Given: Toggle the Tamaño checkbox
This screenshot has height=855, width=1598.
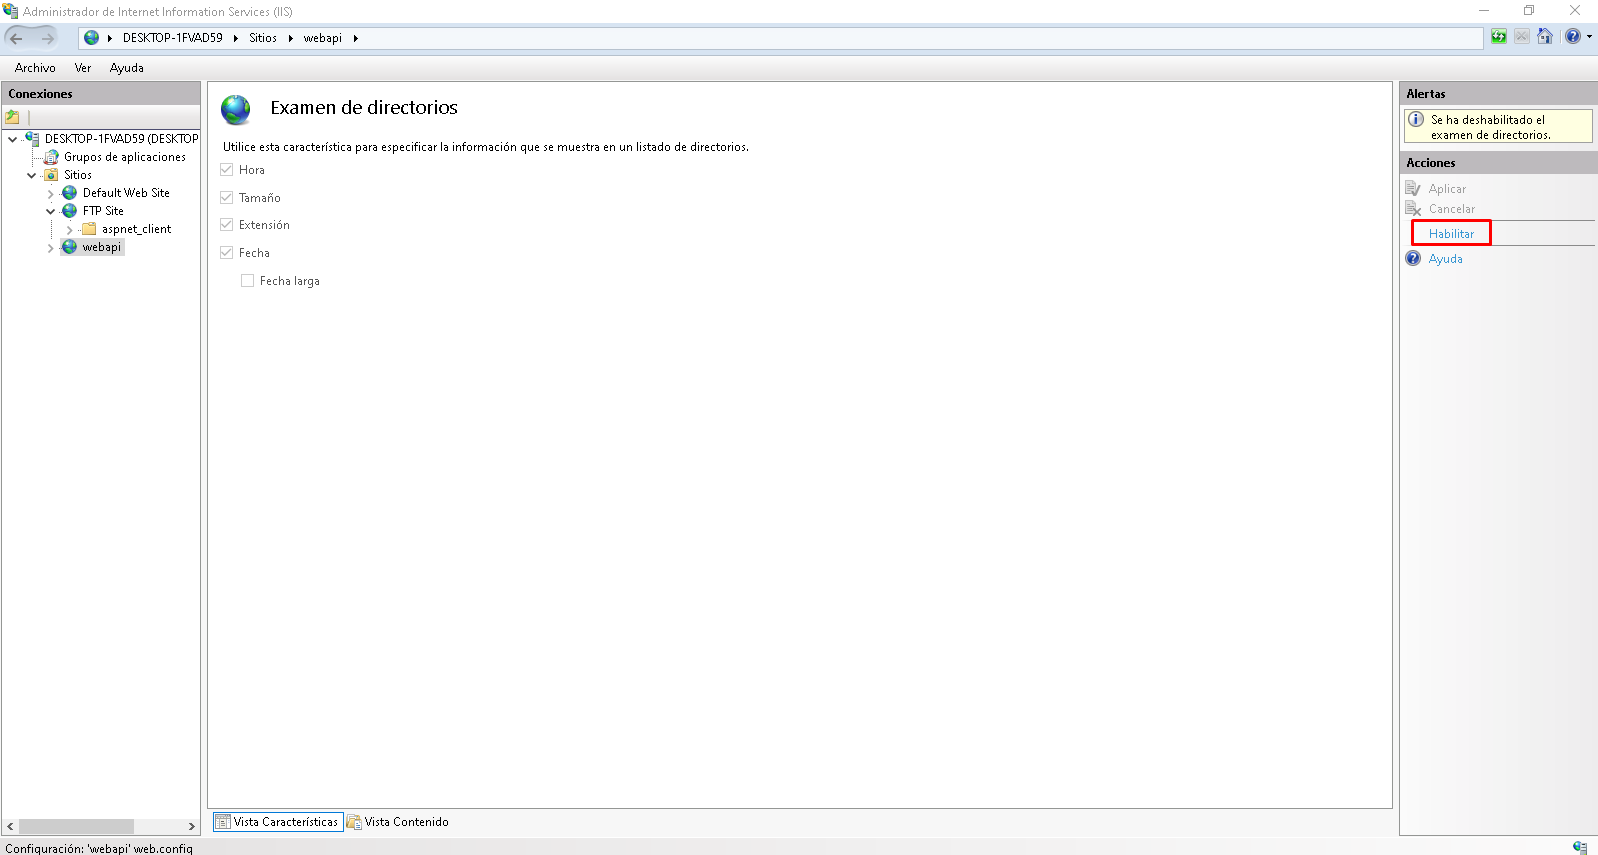Looking at the screenshot, I should pyautogui.click(x=227, y=198).
